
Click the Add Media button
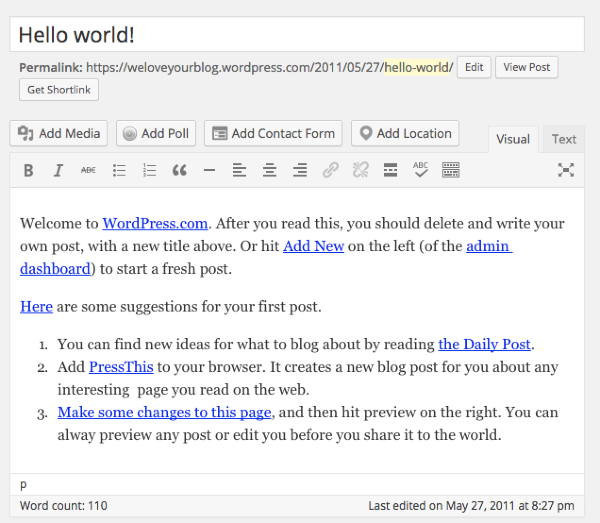(x=59, y=133)
